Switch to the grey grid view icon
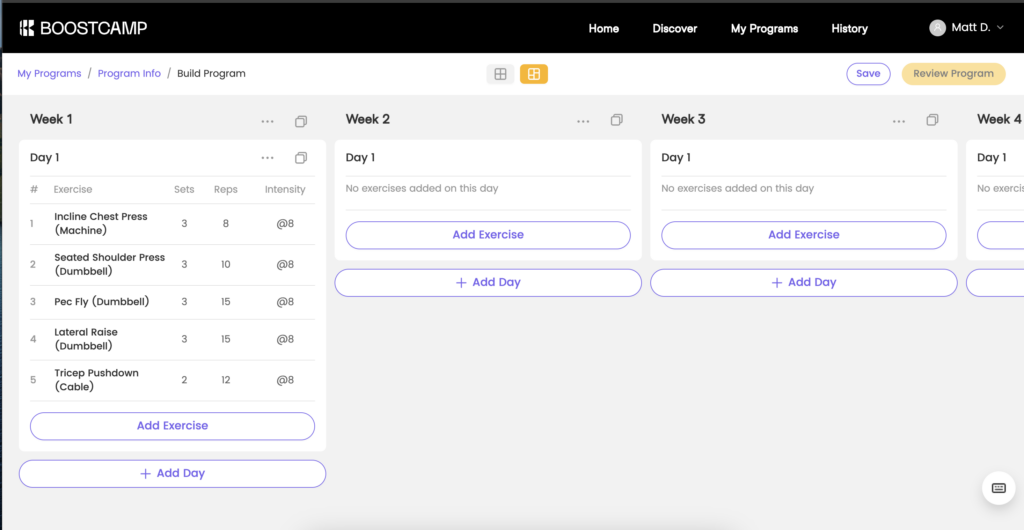1024x530 pixels. coord(500,74)
